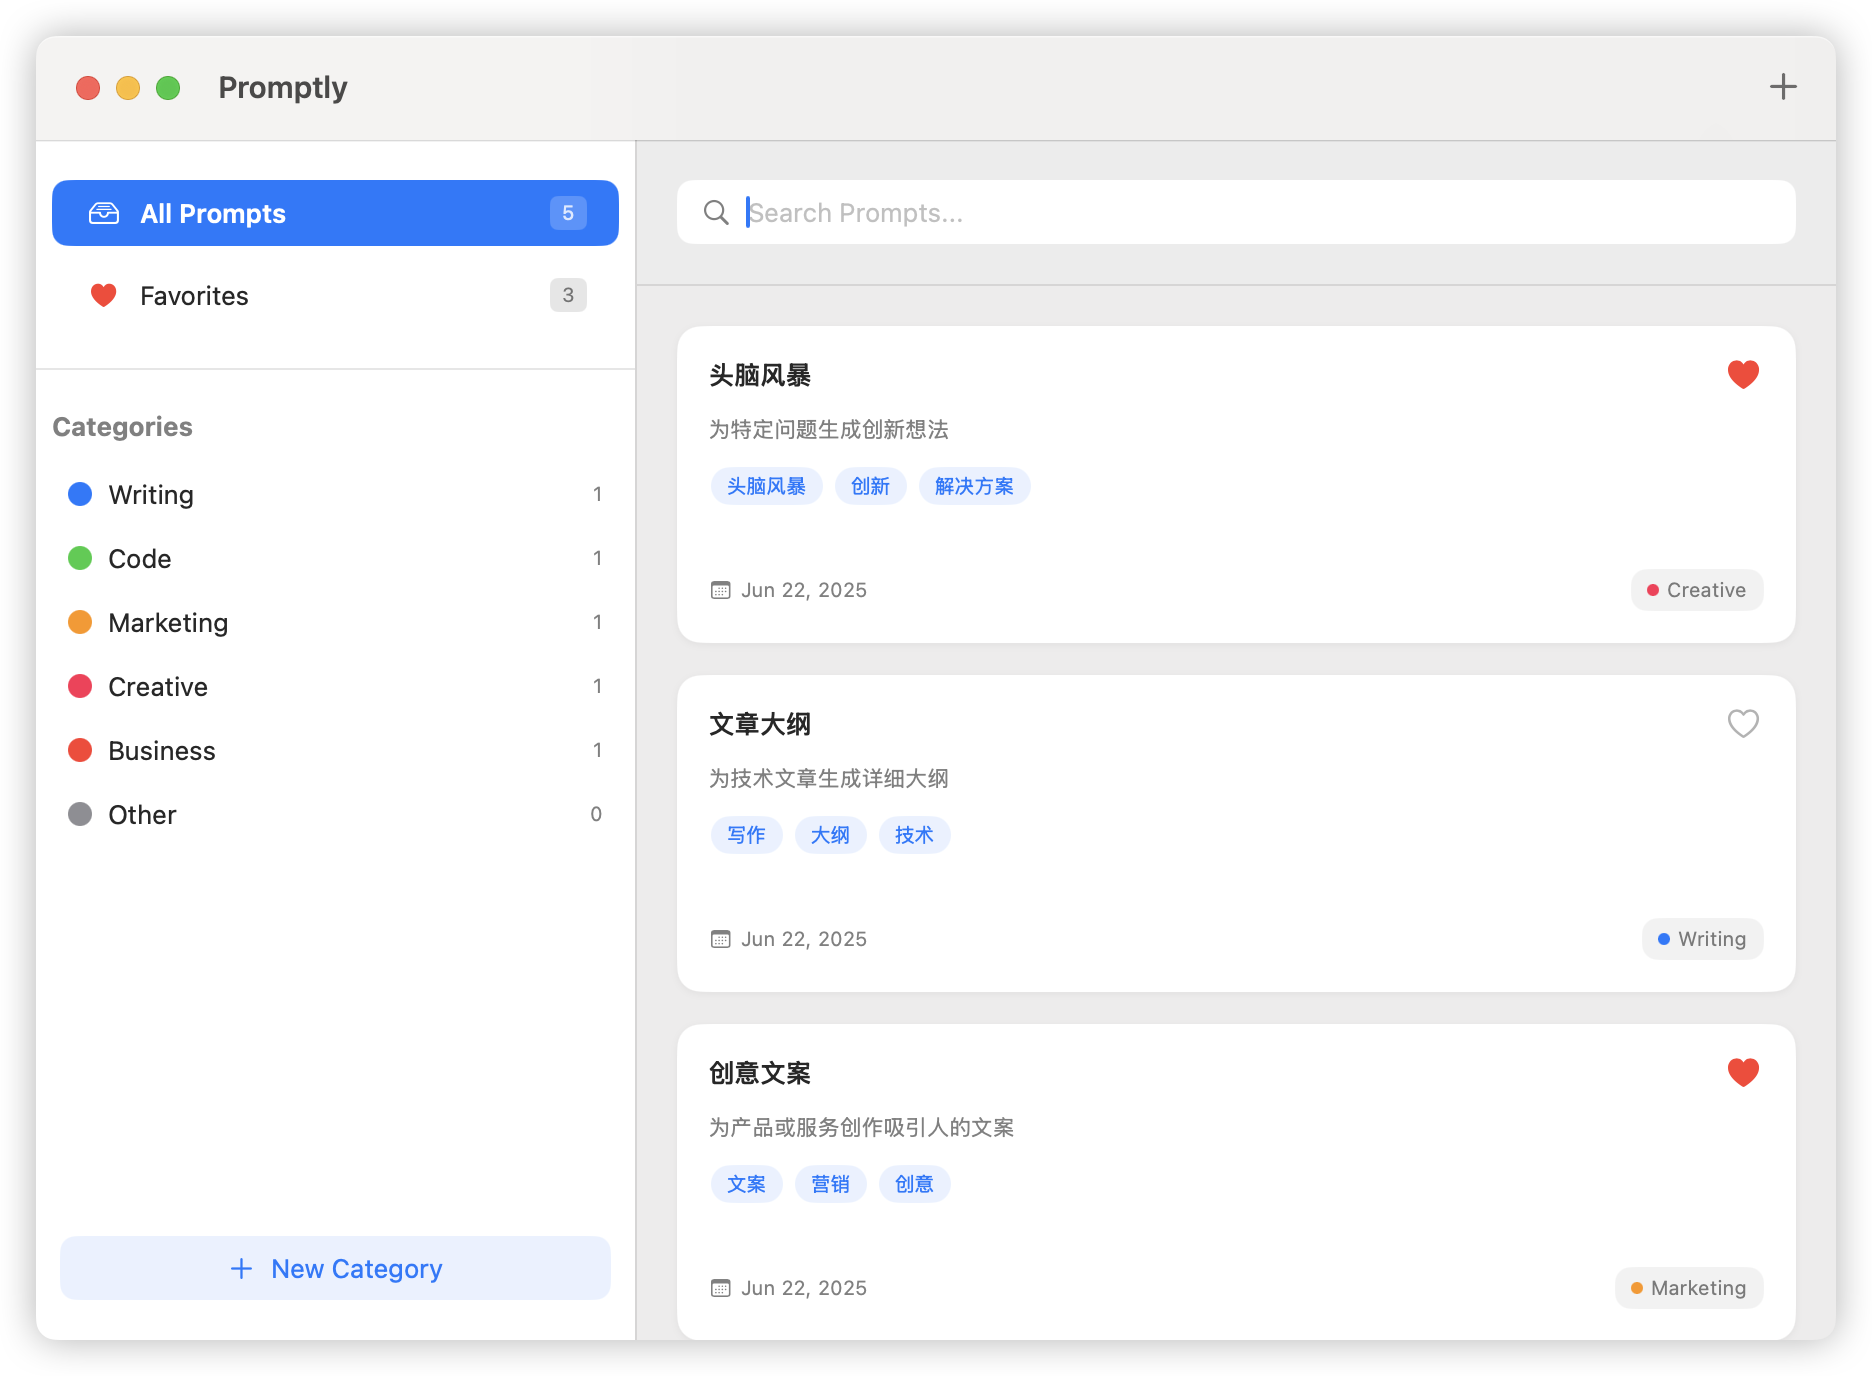Click the calendar icon on the 头脑风暴 card

pyautogui.click(x=719, y=589)
